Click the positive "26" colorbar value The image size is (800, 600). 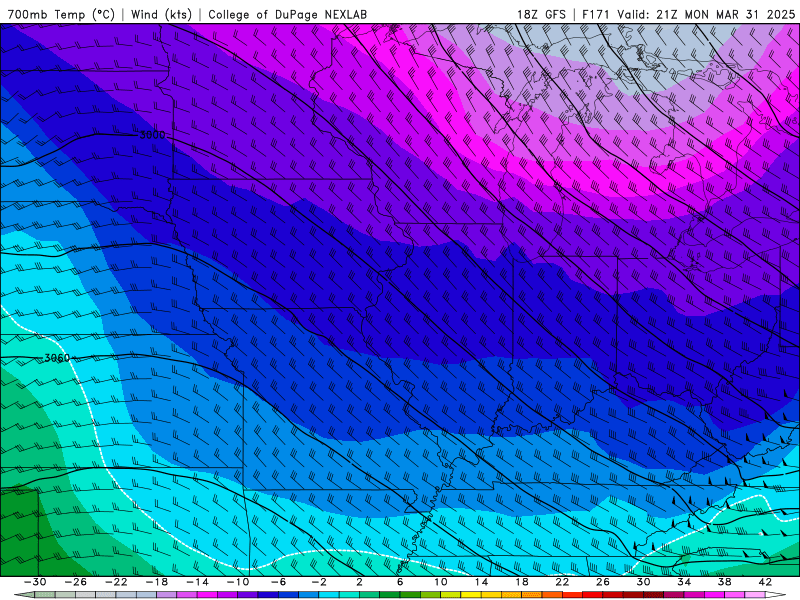click(x=603, y=582)
